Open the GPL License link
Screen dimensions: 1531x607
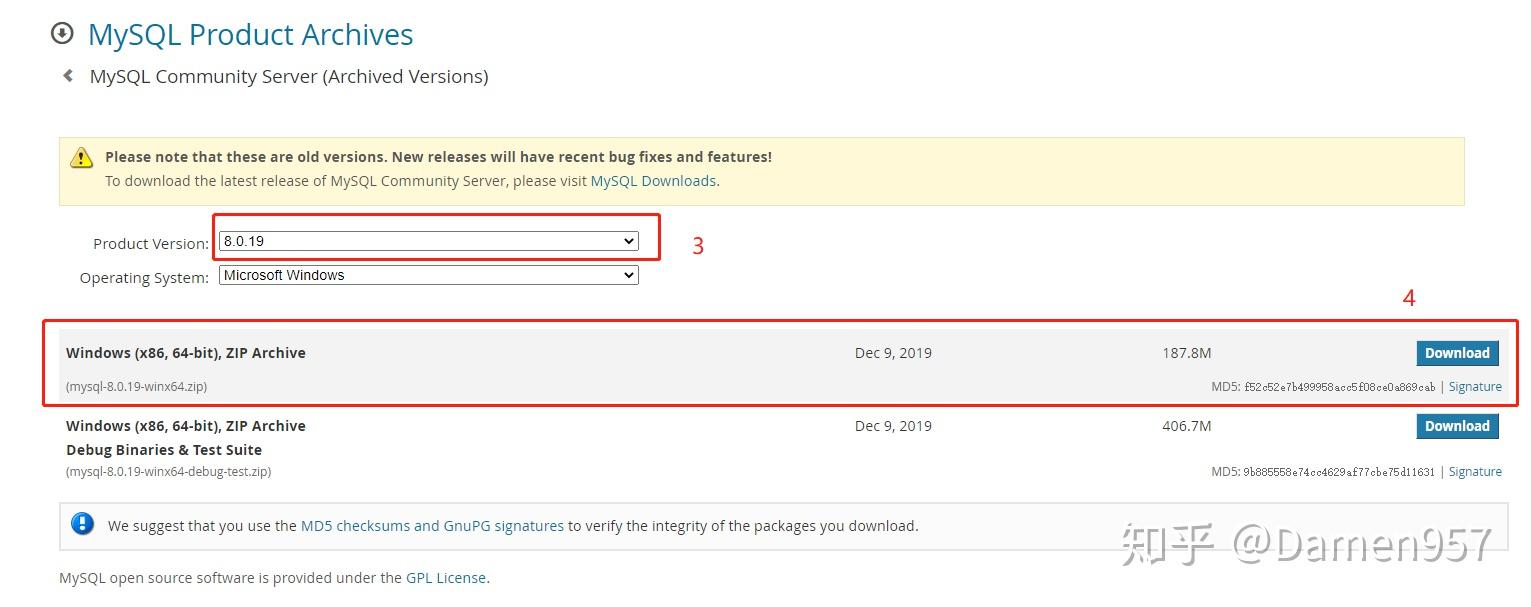[x=446, y=578]
